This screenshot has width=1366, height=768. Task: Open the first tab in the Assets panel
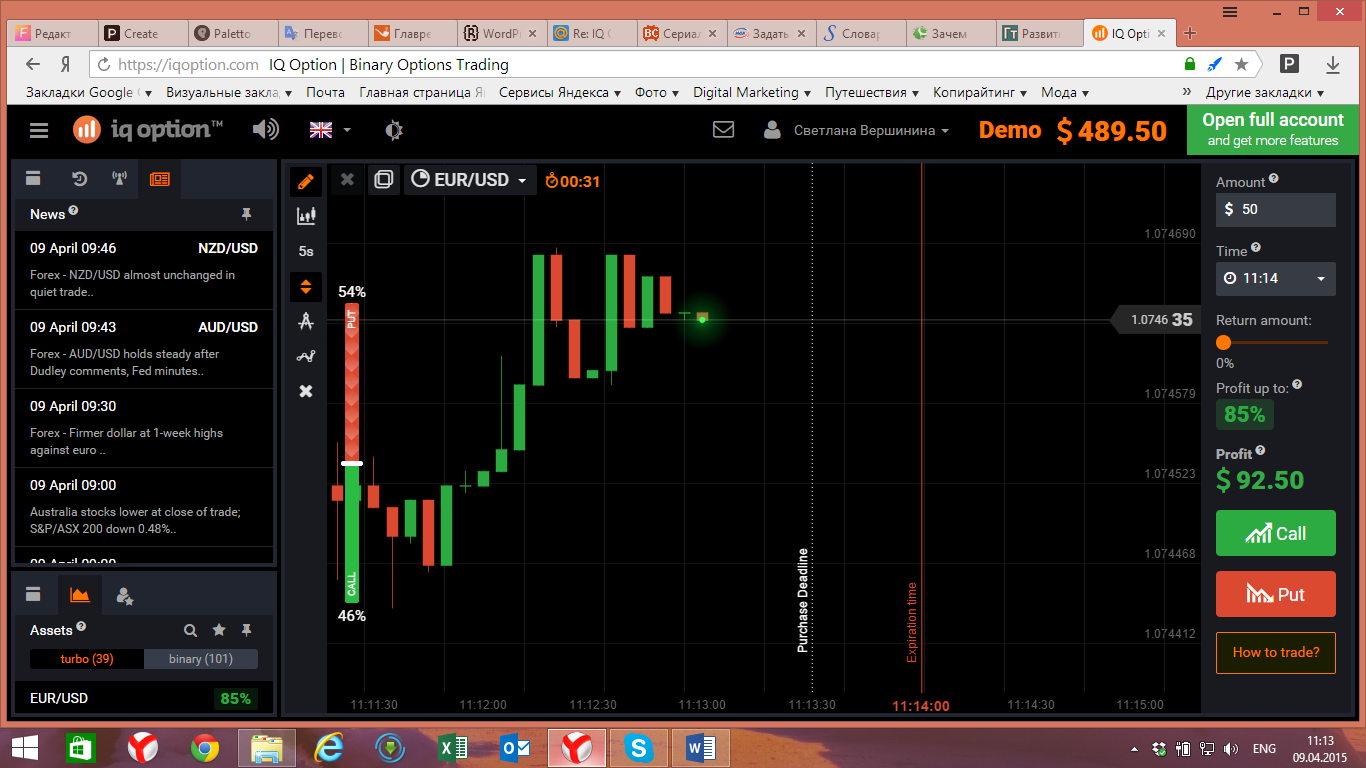(x=33, y=594)
